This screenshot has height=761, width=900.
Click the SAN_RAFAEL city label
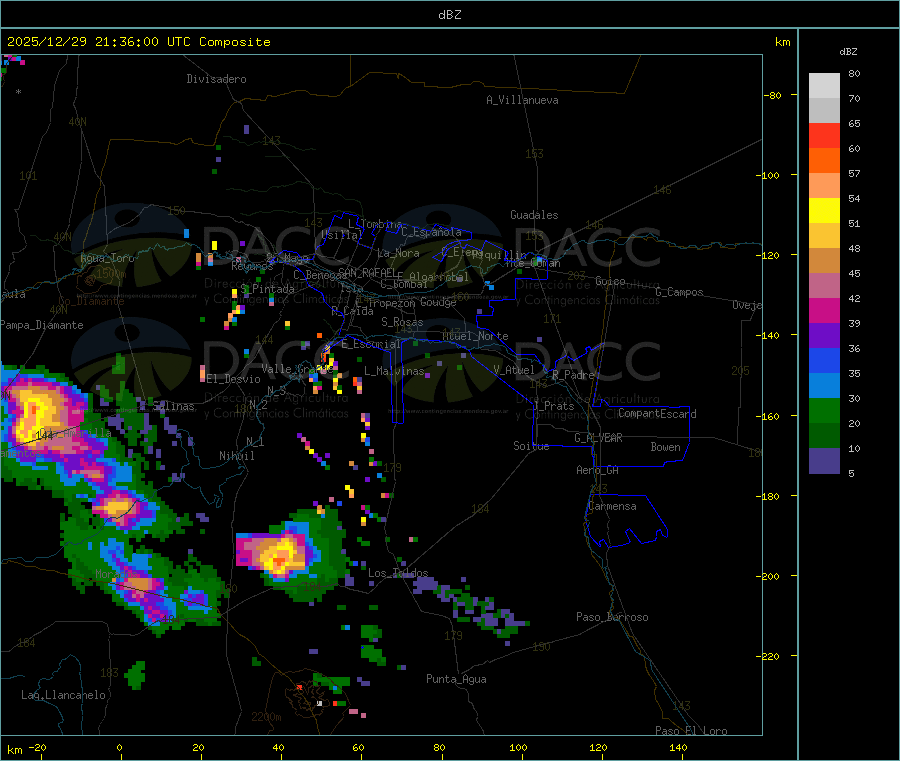point(367,272)
